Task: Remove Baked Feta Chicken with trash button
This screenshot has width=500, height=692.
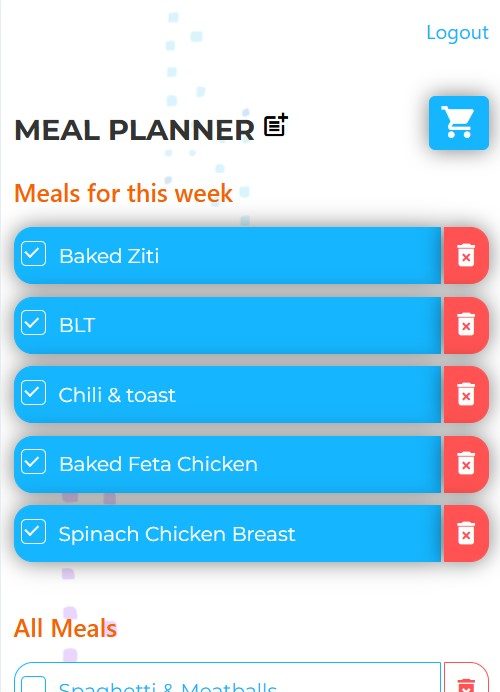Action: pyautogui.click(x=466, y=464)
